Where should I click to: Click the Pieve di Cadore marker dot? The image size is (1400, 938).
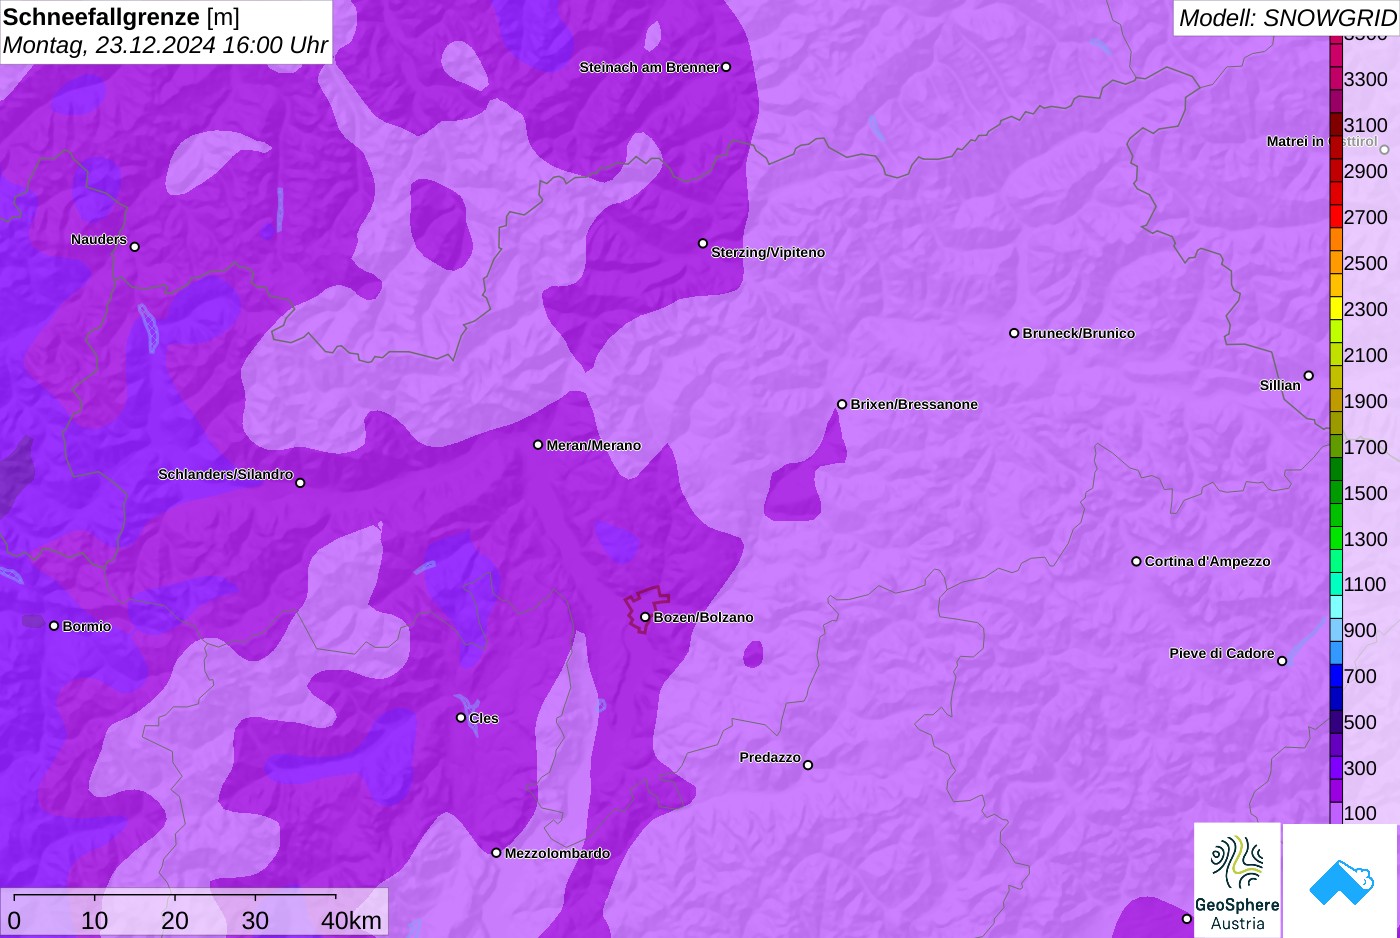1282,661
